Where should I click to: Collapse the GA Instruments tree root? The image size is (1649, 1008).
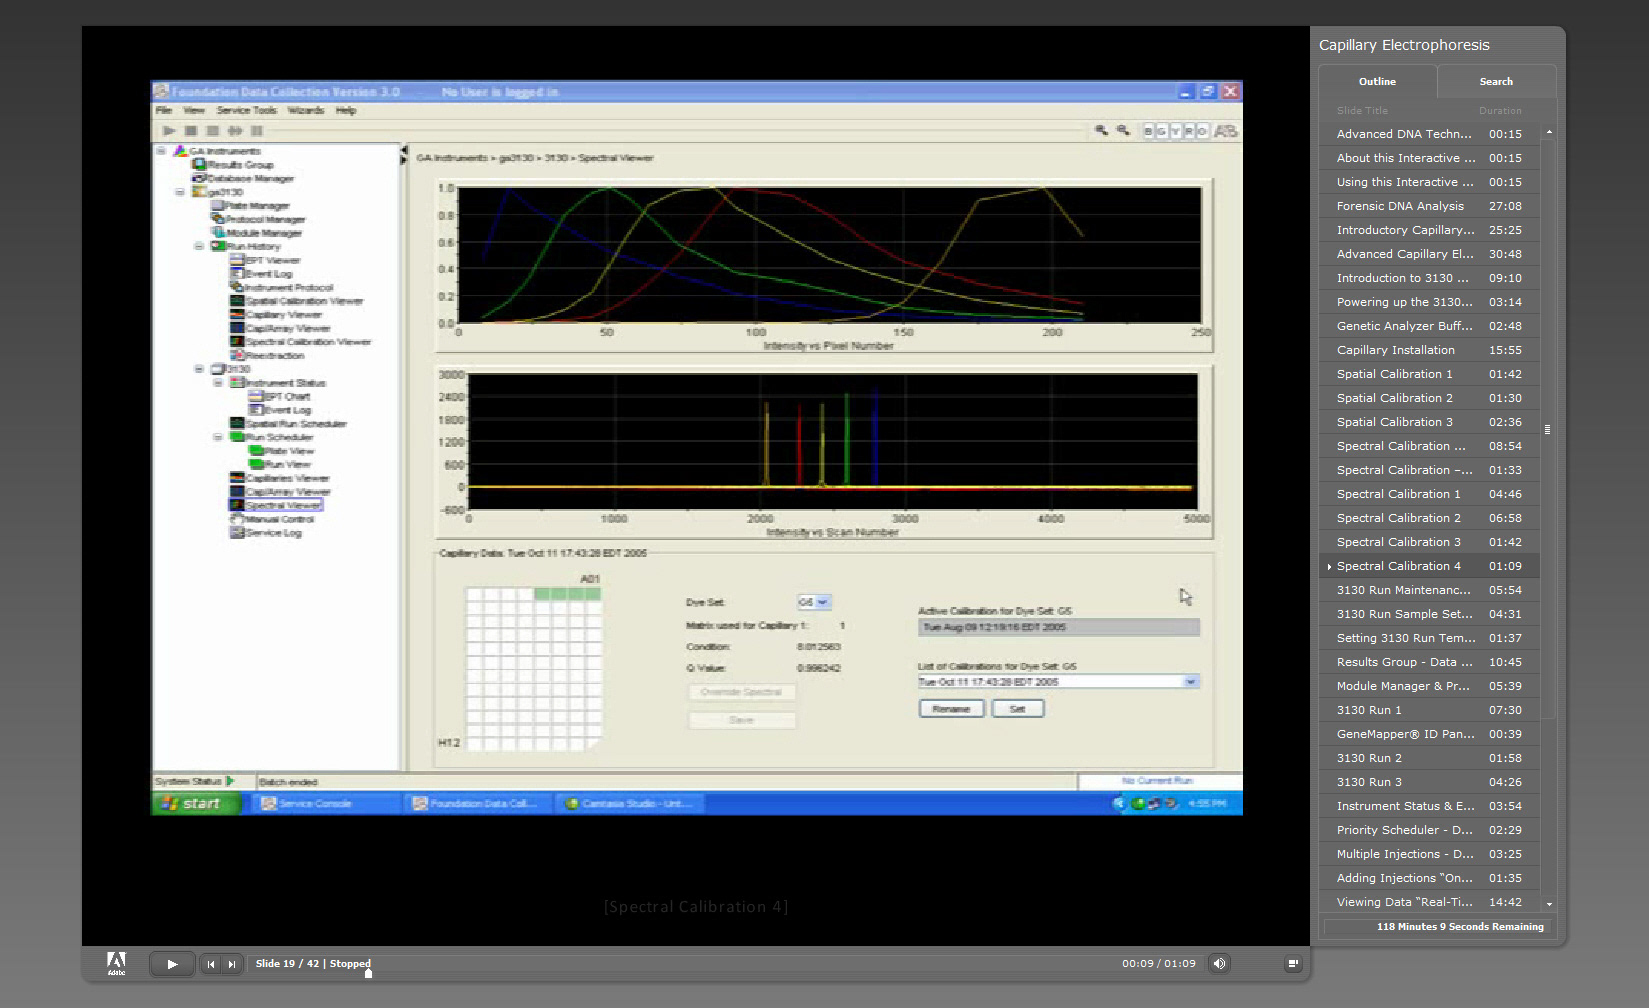(x=161, y=151)
